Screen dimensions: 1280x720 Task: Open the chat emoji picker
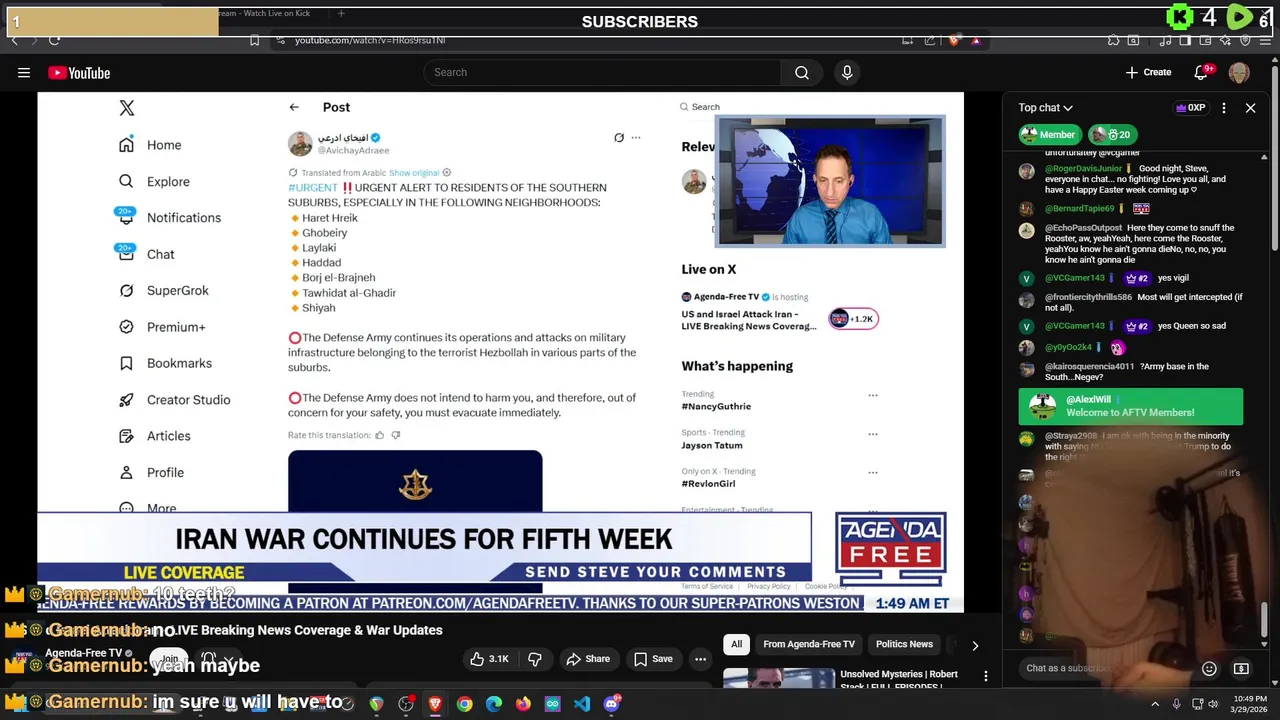pyautogui.click(x=1209, y=668)
